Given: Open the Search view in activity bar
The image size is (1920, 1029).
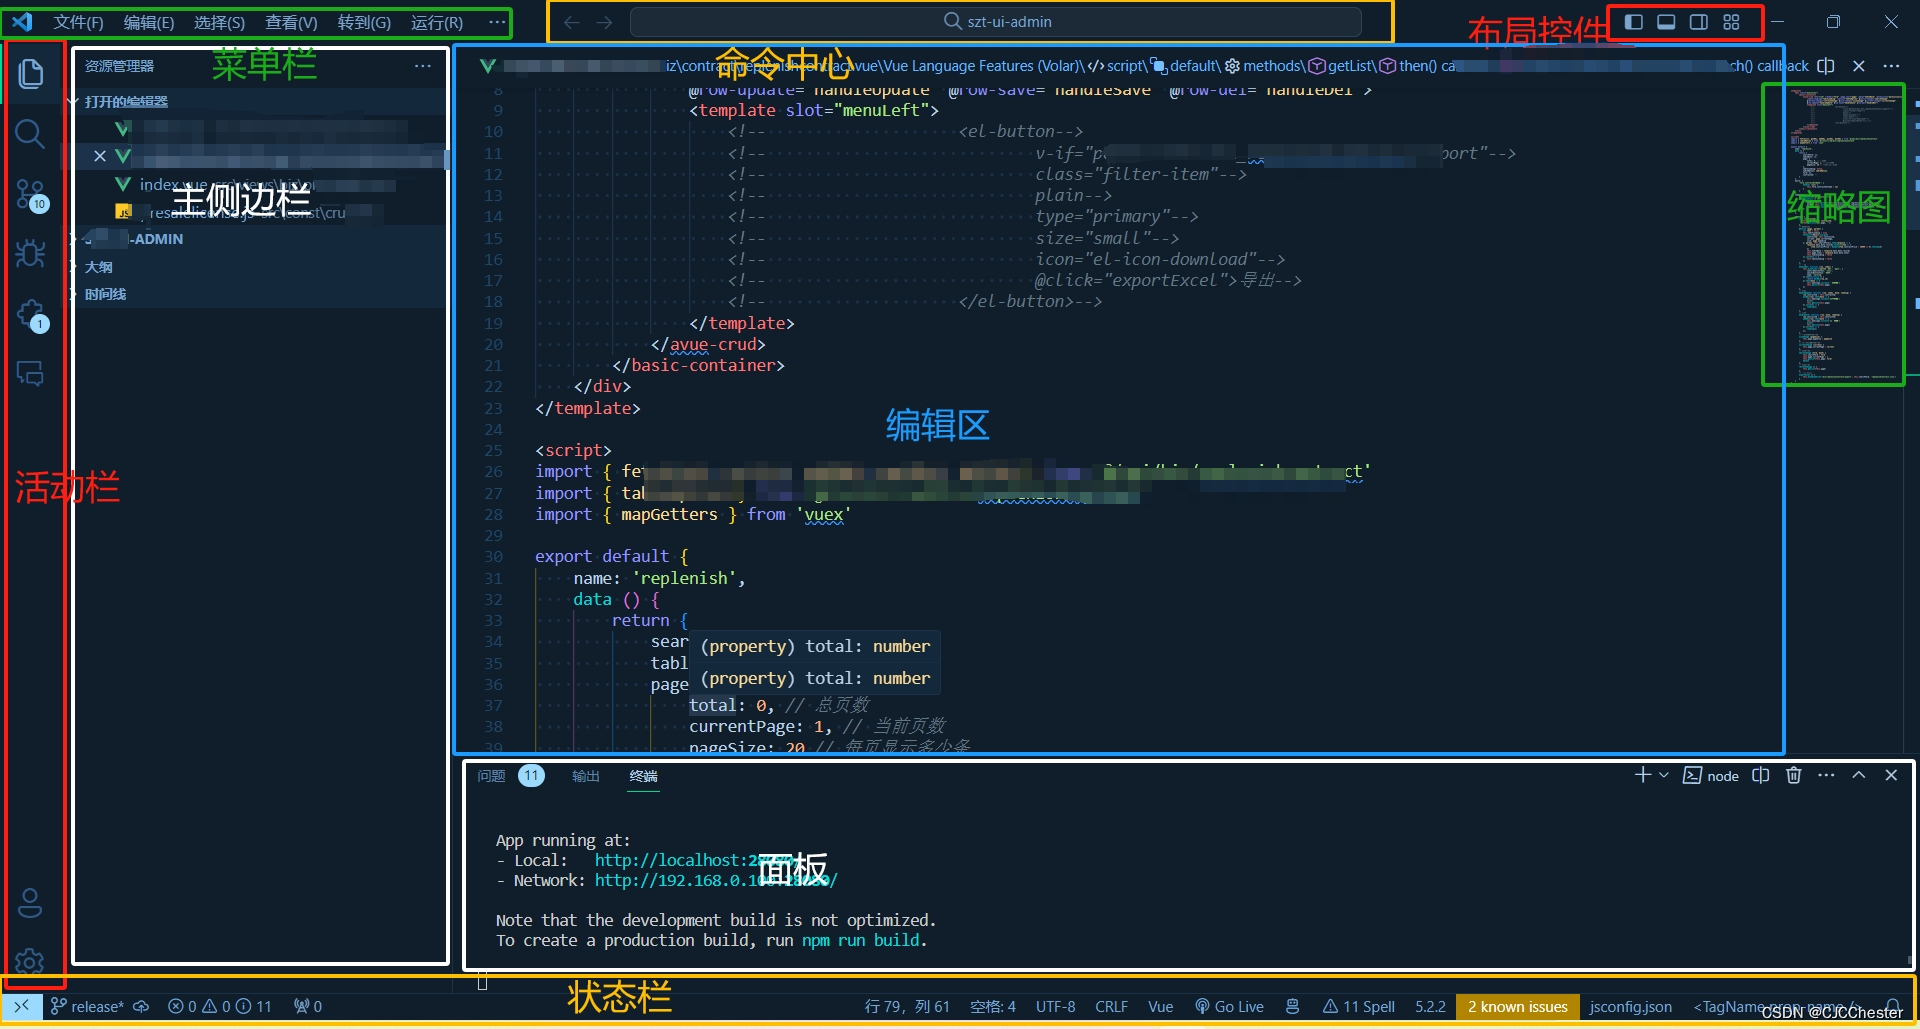Looking at the screenshot, I should [x=31, y=135].
